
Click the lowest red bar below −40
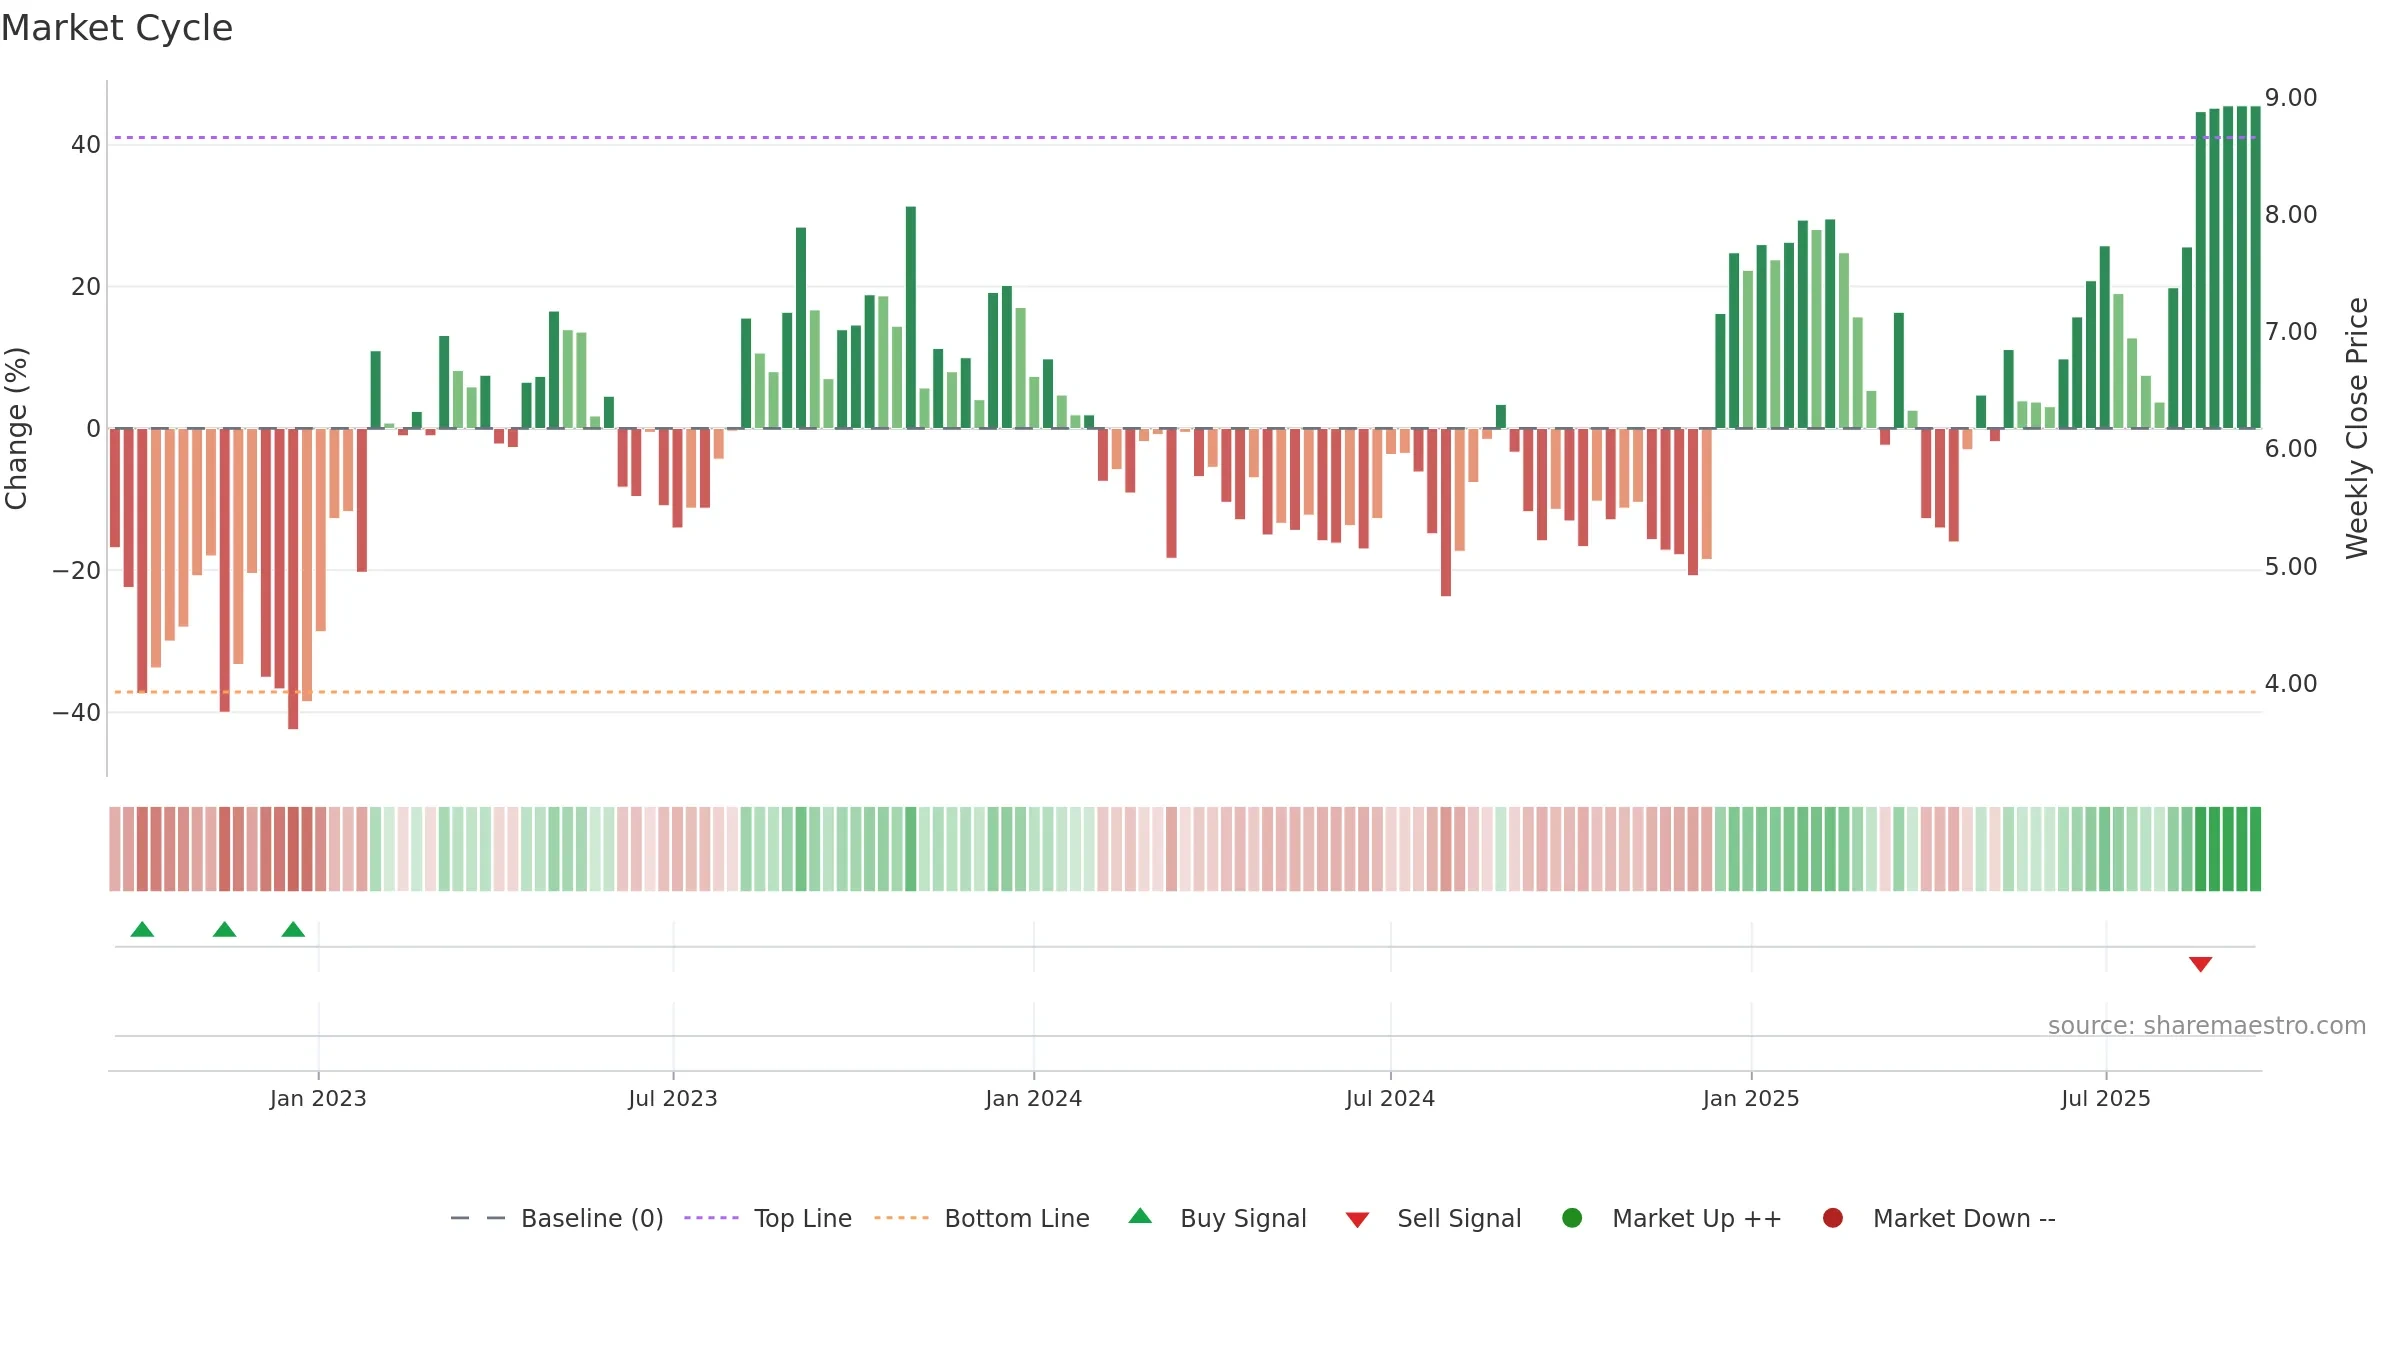(293, 579)
